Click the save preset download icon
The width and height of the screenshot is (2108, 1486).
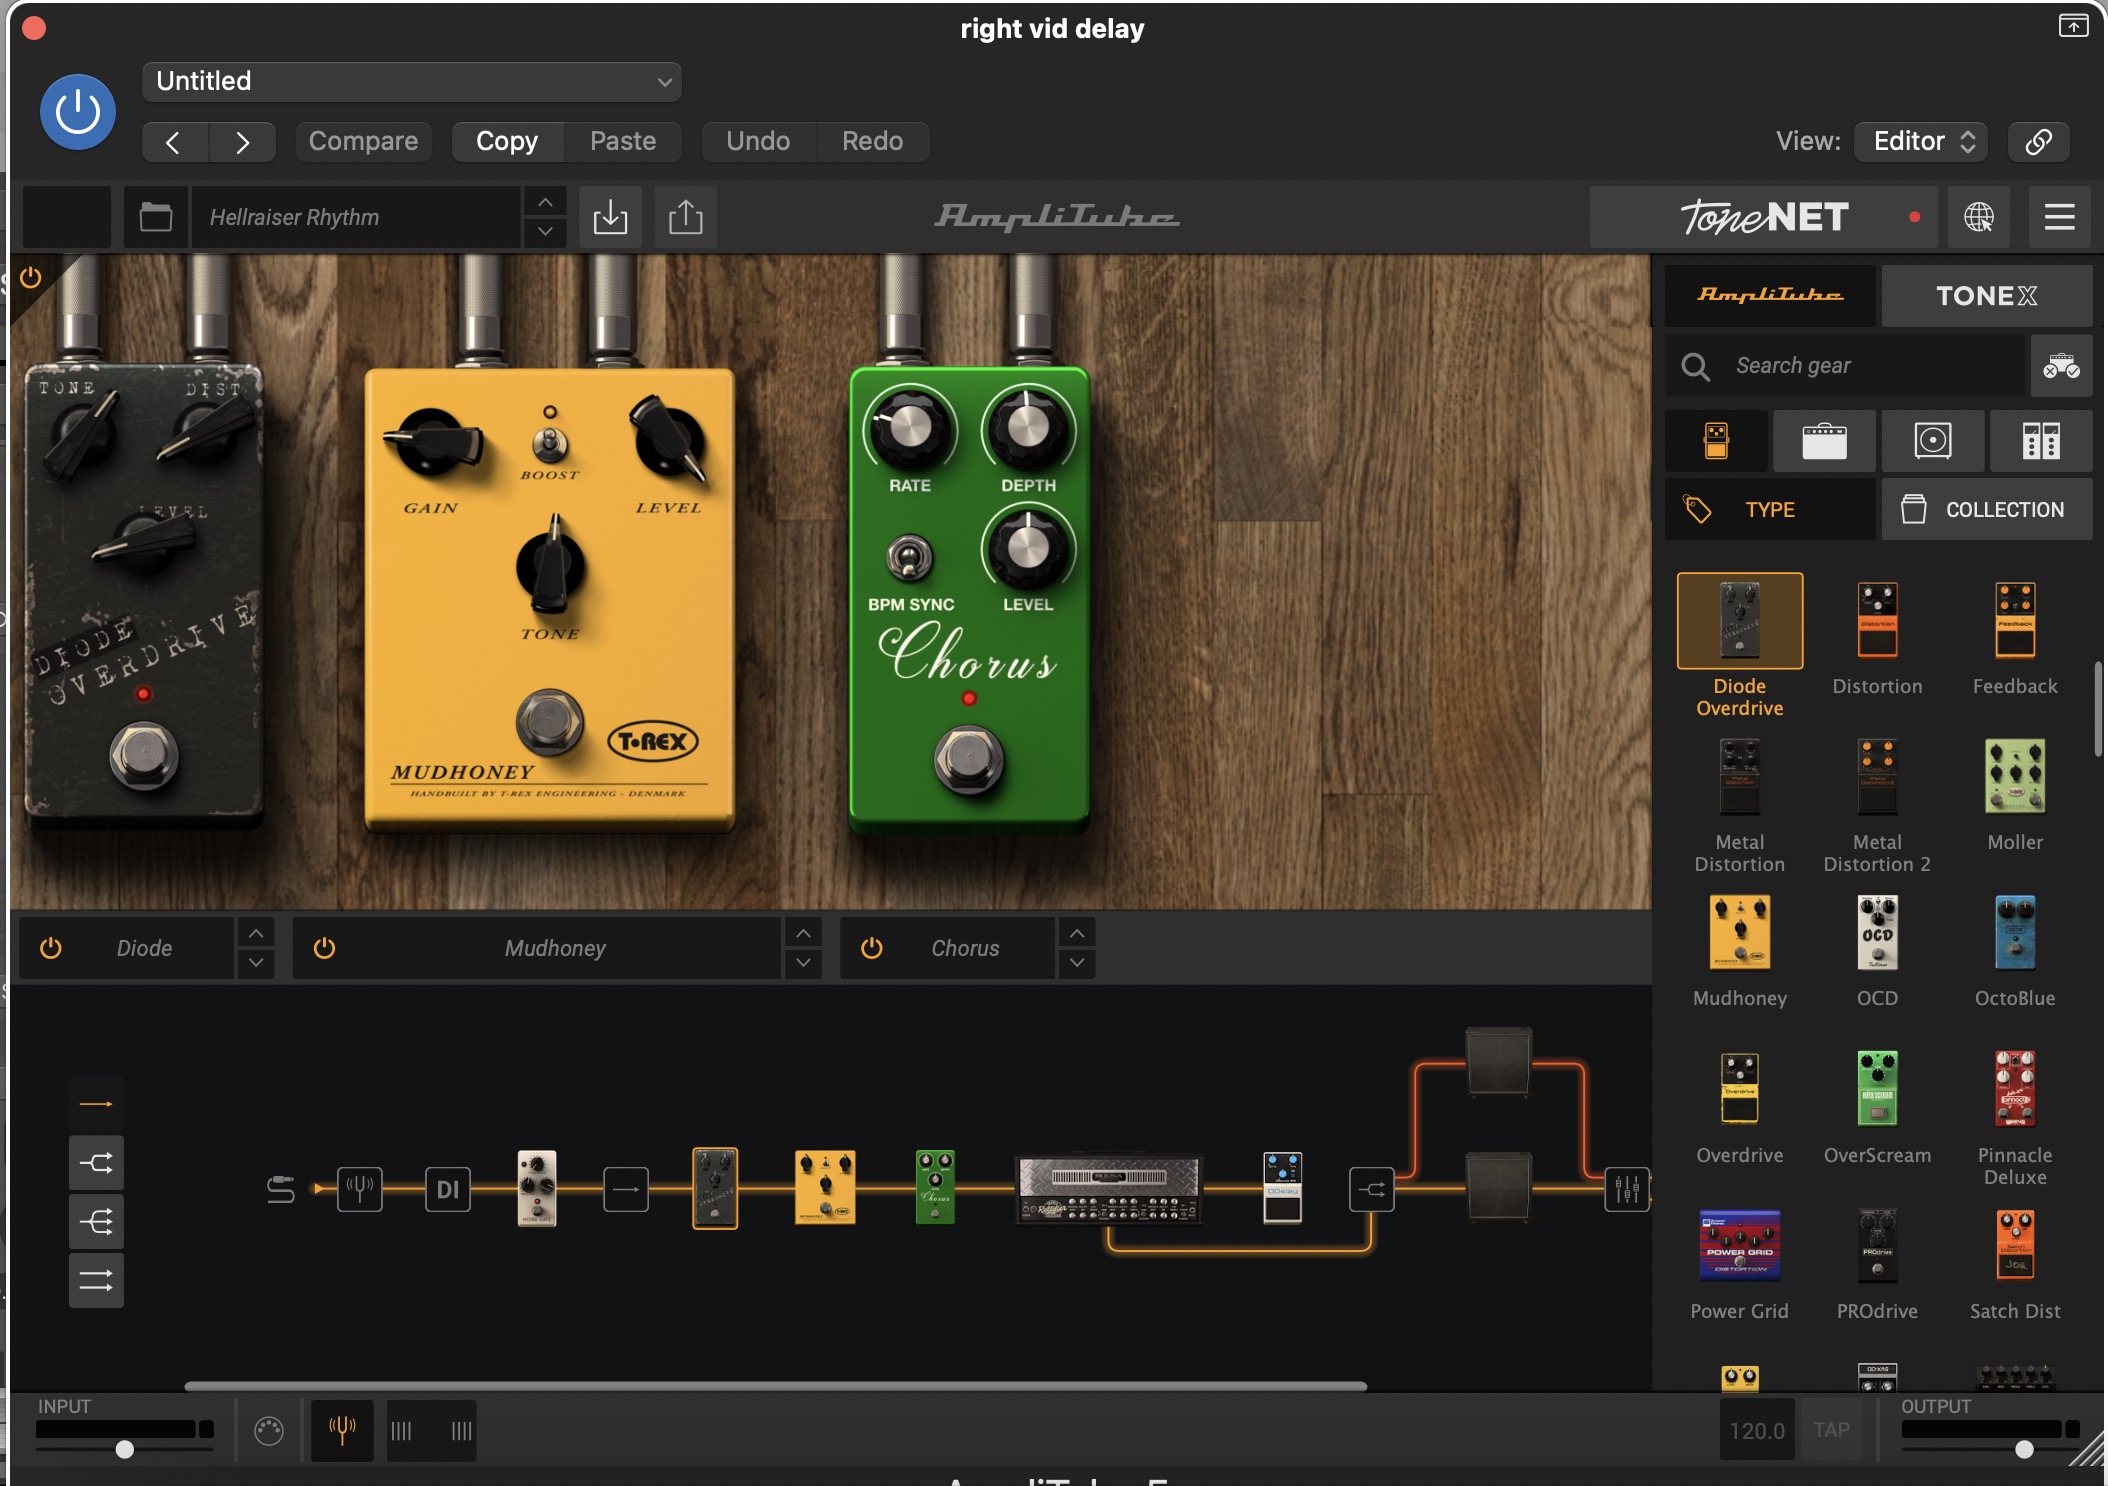[610, 217]
